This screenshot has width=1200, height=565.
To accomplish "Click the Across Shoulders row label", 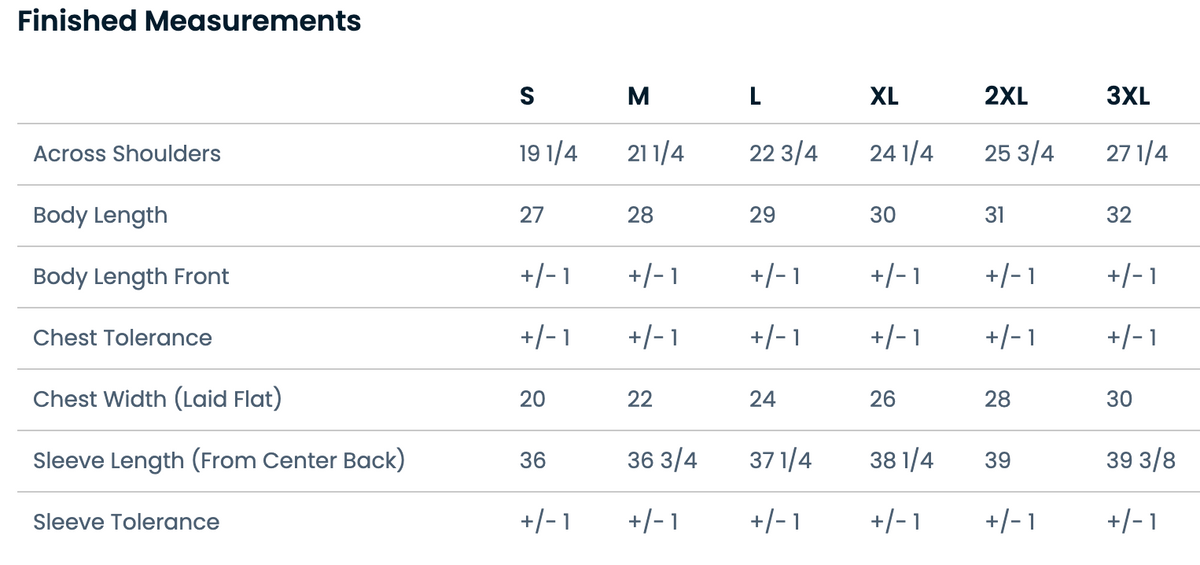I will point(127,154).
